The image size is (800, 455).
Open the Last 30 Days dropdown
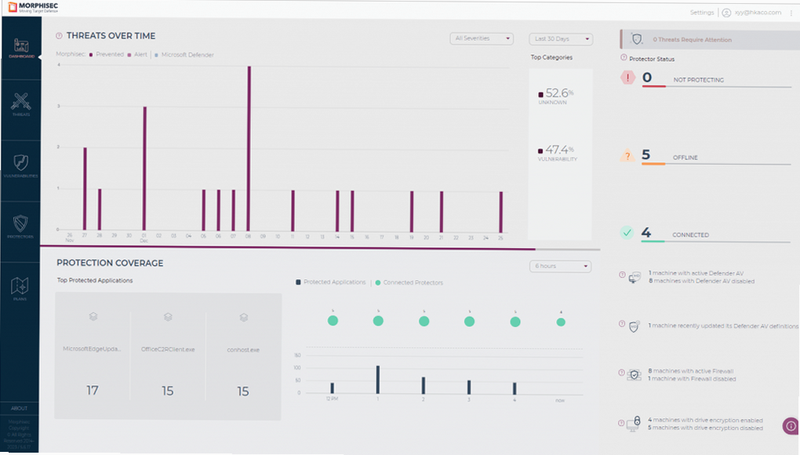coord(561,39)
